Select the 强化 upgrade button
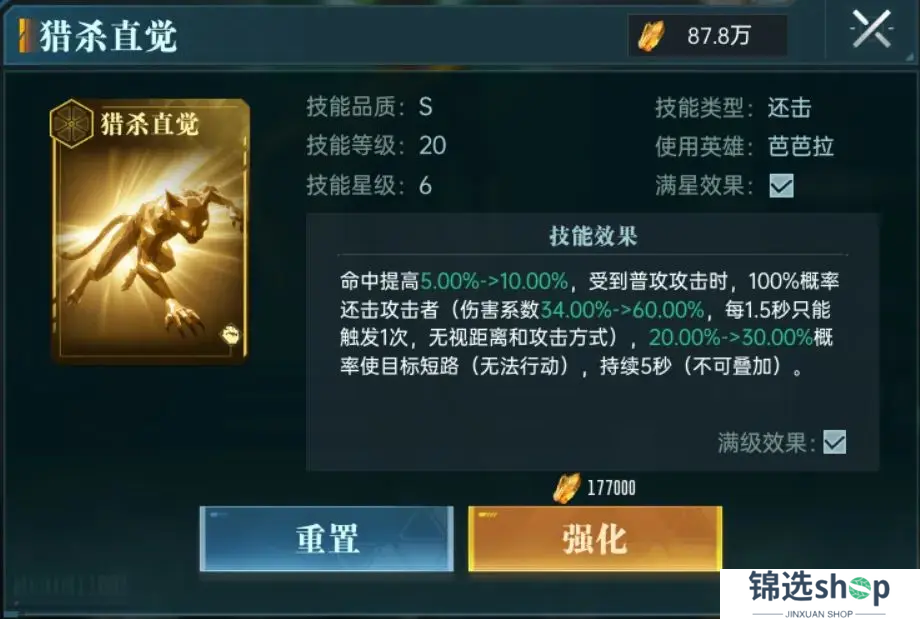Screen dimensions: 920x619 pyautogui.click(x=595, y=539)
